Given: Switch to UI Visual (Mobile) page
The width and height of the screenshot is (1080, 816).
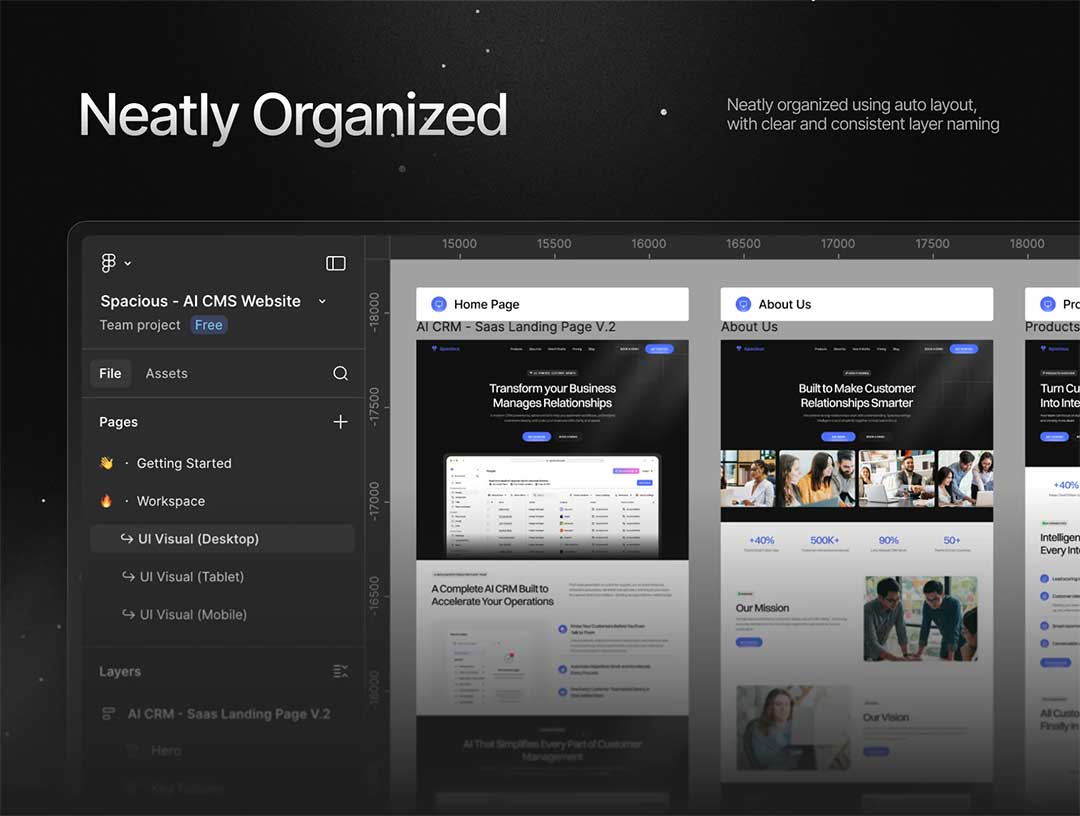Looking at the screenshot, I should tap(193, 615).
